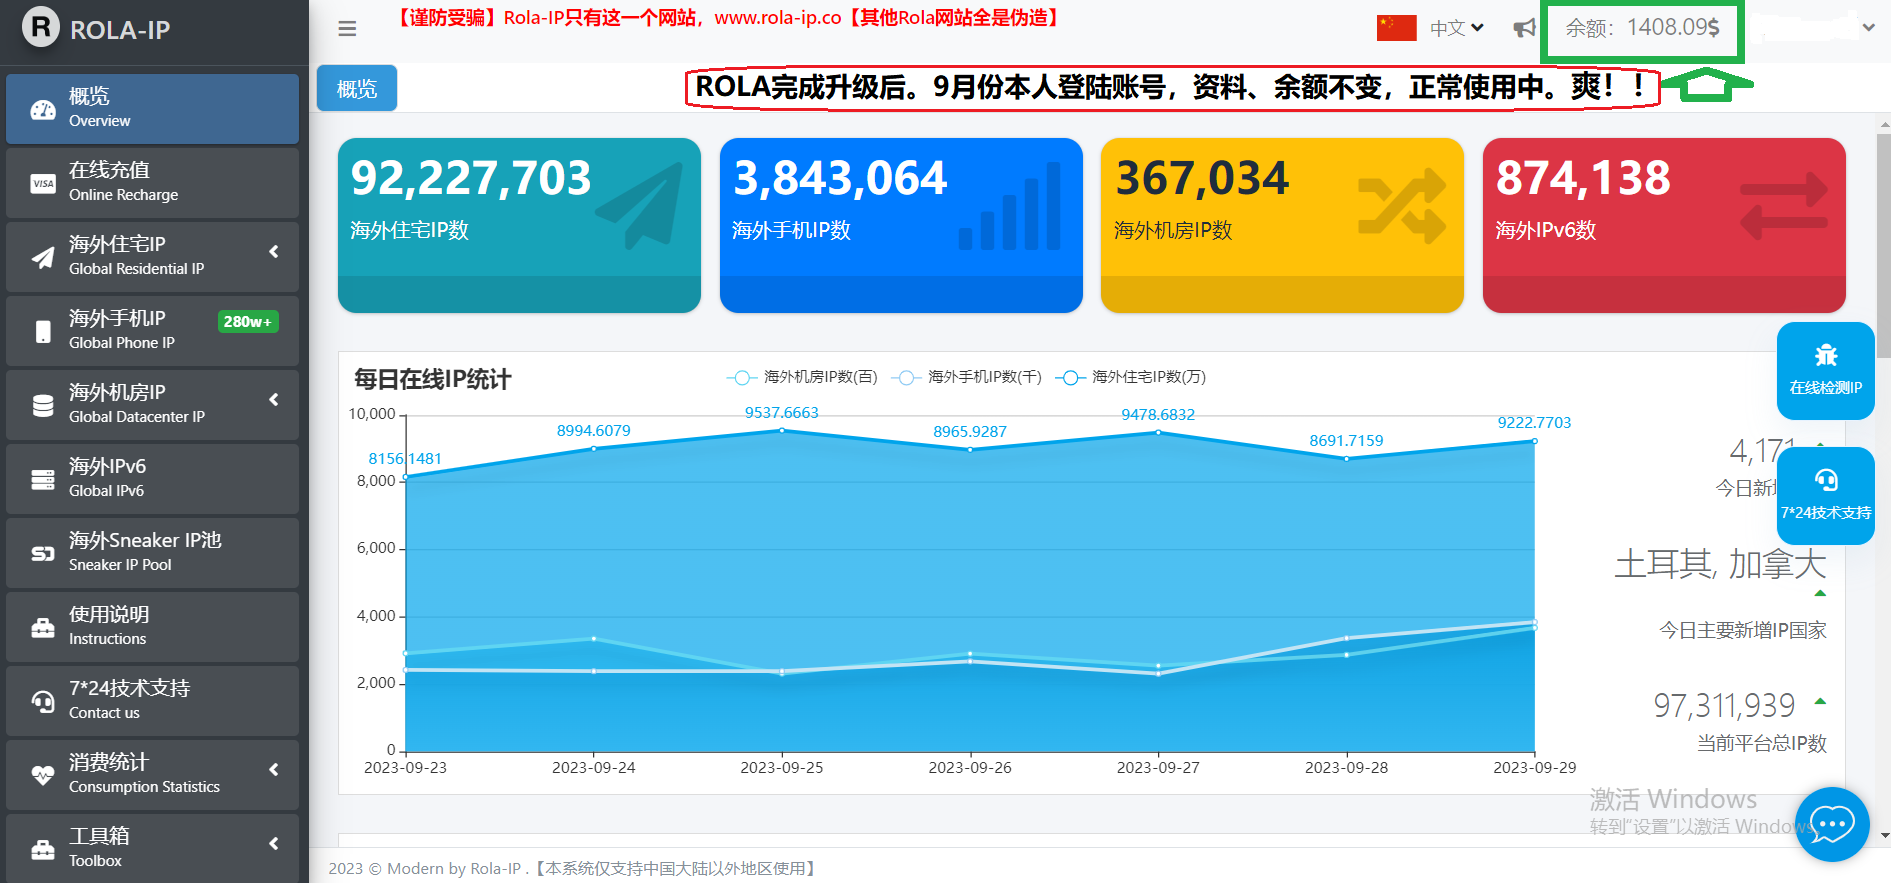The image size is (1891, 883).
Task: Open 7*24技术支持 Contact us menu item
Action: click(x=152, y=700)
